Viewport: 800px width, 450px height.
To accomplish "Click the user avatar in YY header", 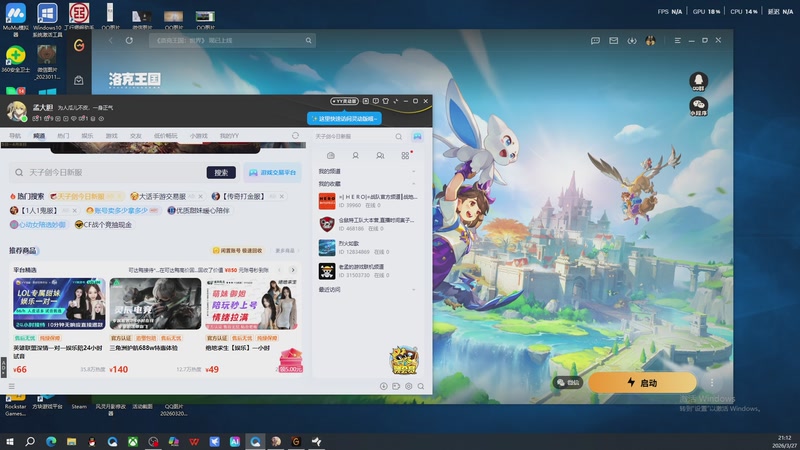I will 16,111.
